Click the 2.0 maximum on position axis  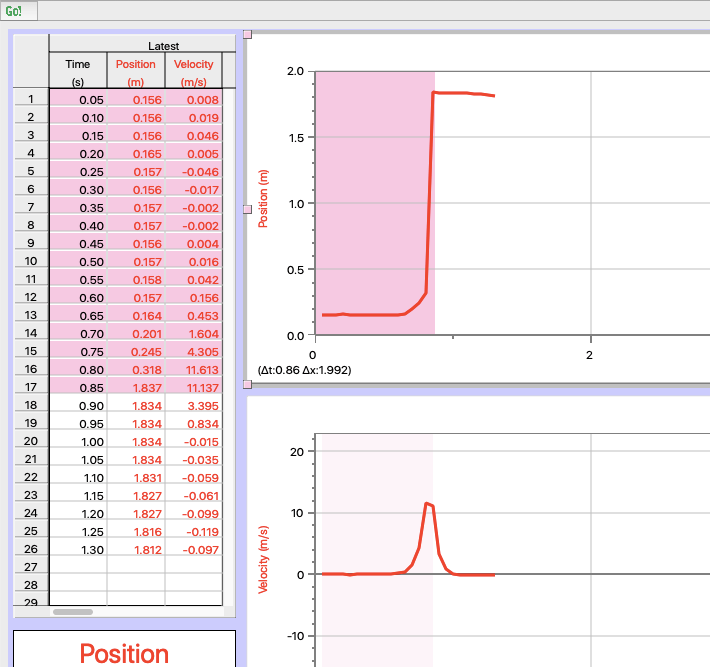tap(294, 72)
